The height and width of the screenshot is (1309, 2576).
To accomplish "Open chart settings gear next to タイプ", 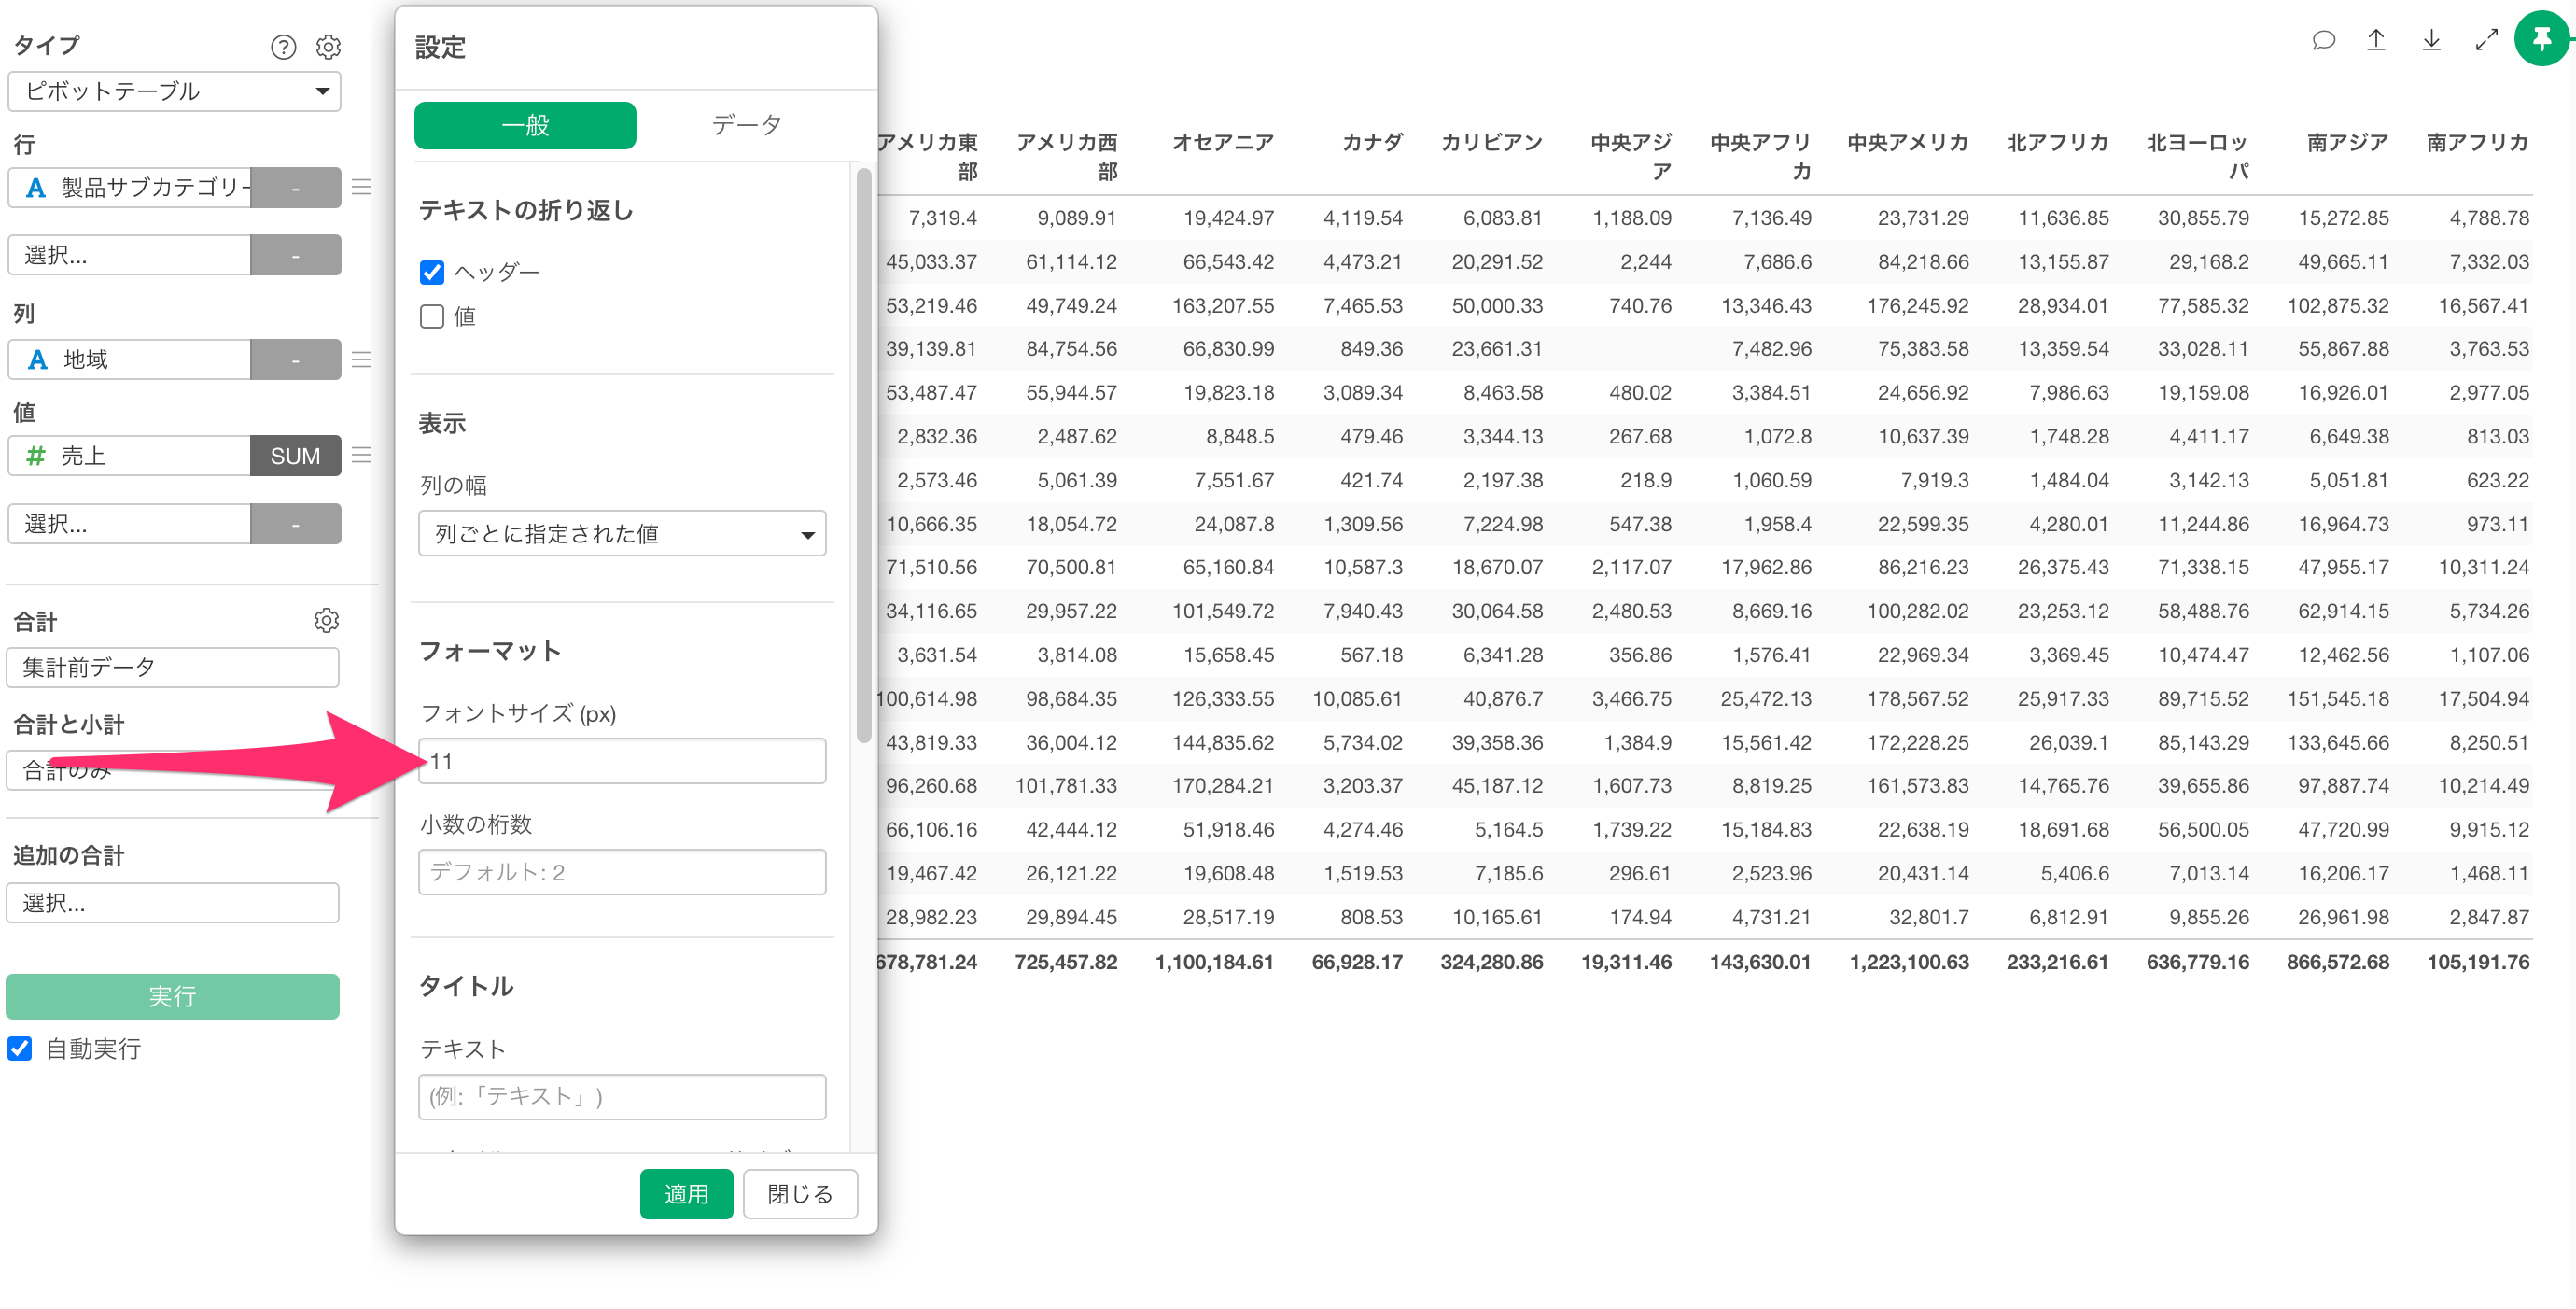I will 328,47.
